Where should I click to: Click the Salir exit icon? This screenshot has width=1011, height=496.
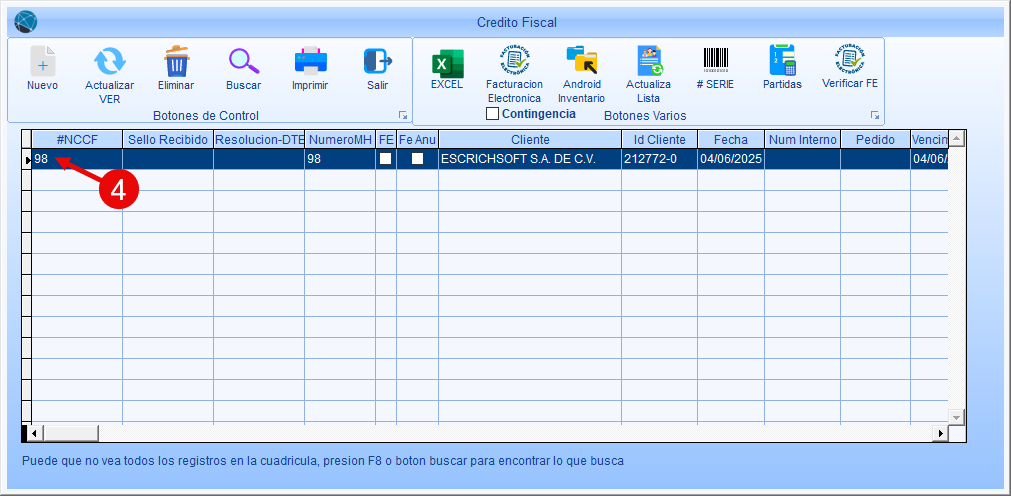(377, 63)
